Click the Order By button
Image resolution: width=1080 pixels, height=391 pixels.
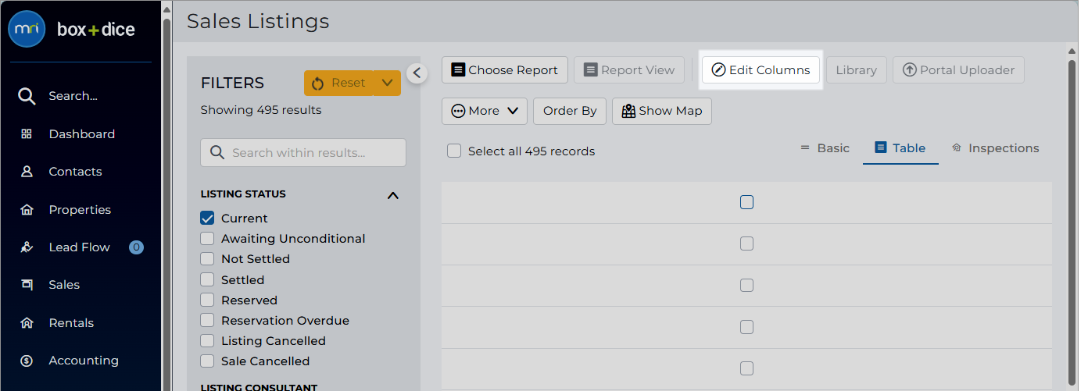click(570, 111)
